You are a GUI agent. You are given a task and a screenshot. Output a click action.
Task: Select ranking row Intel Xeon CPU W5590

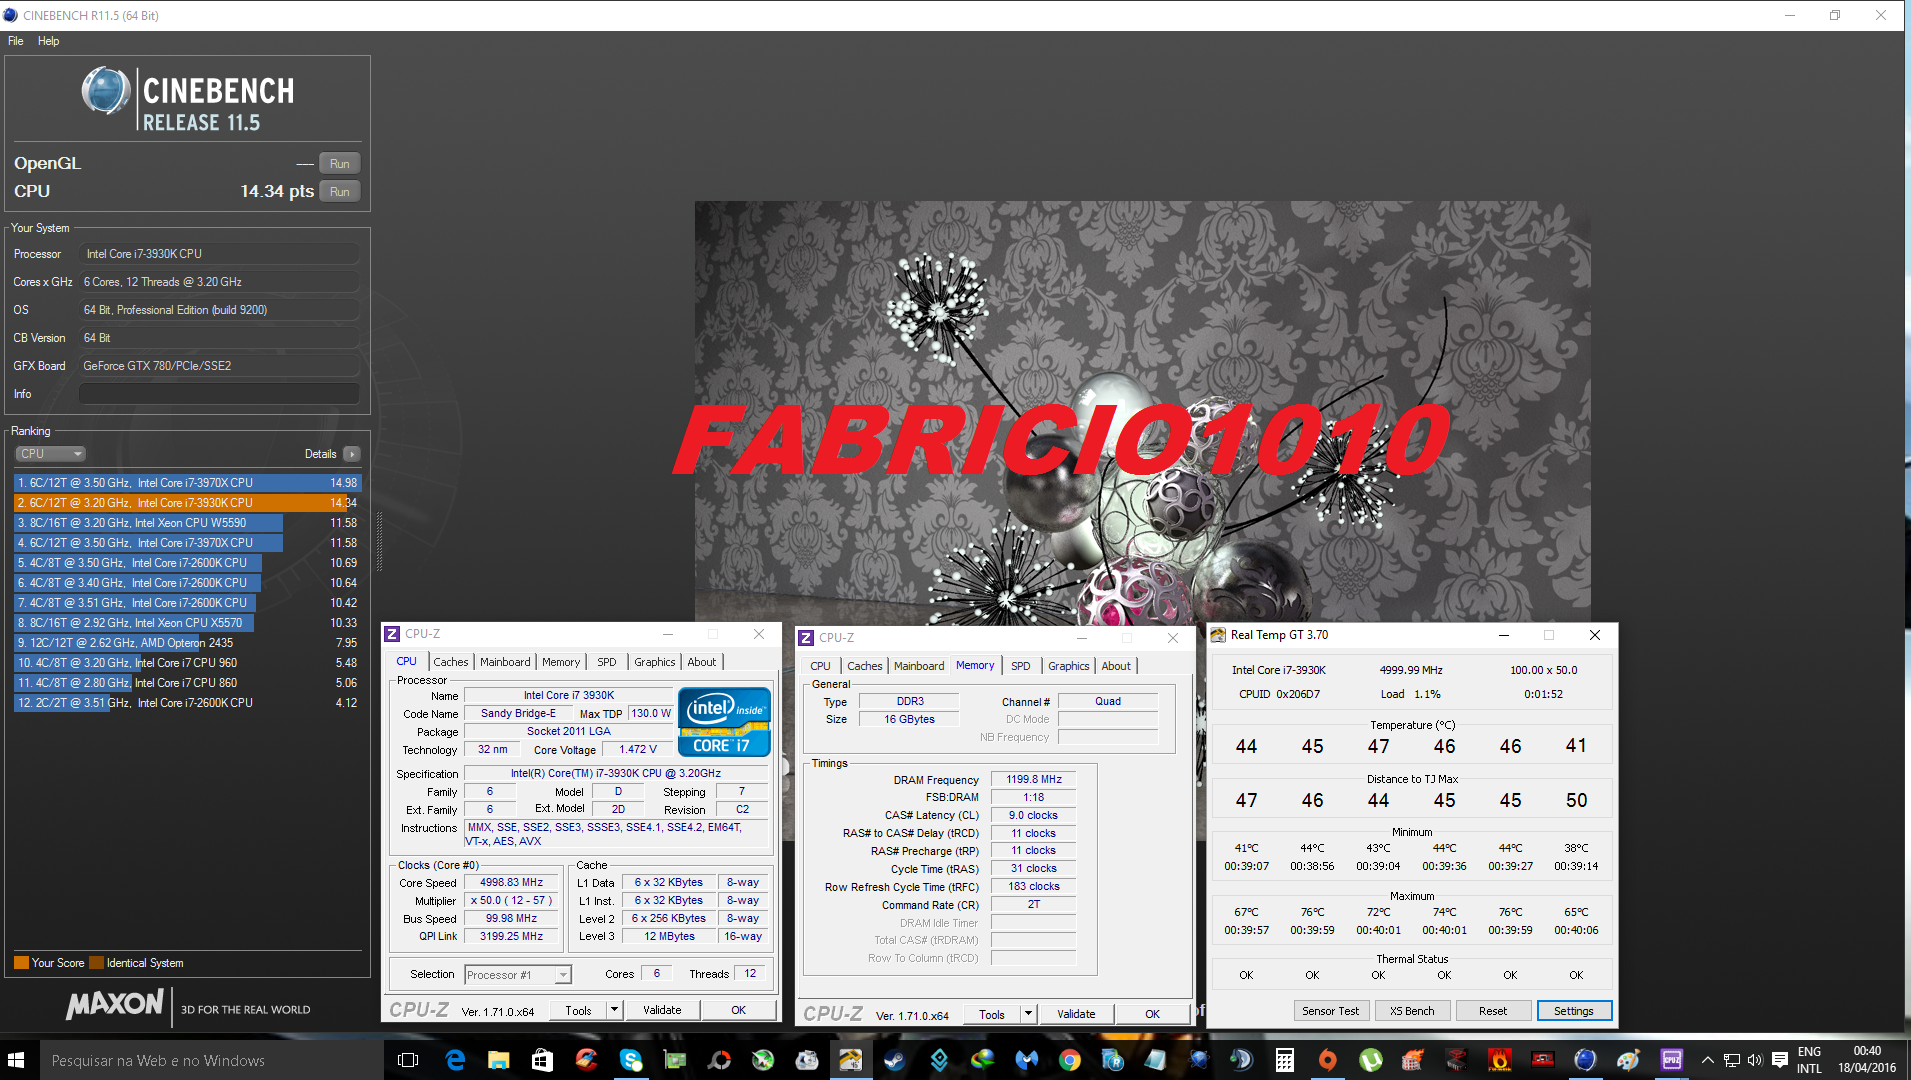[x=187, y=523]
